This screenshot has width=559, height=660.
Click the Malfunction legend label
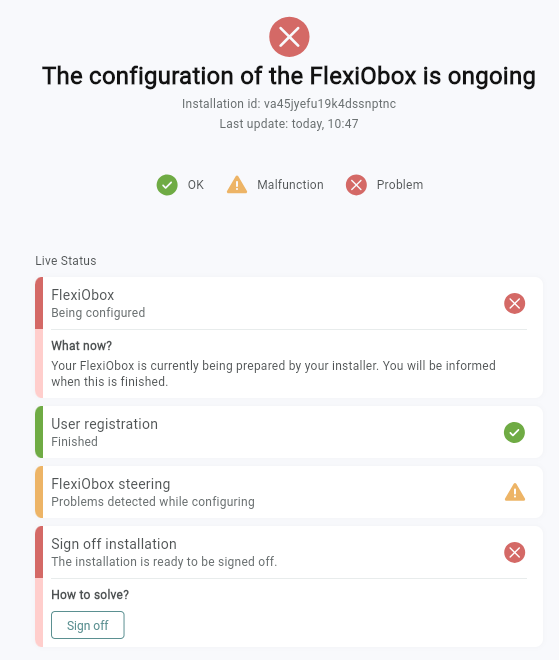[290, 185]
